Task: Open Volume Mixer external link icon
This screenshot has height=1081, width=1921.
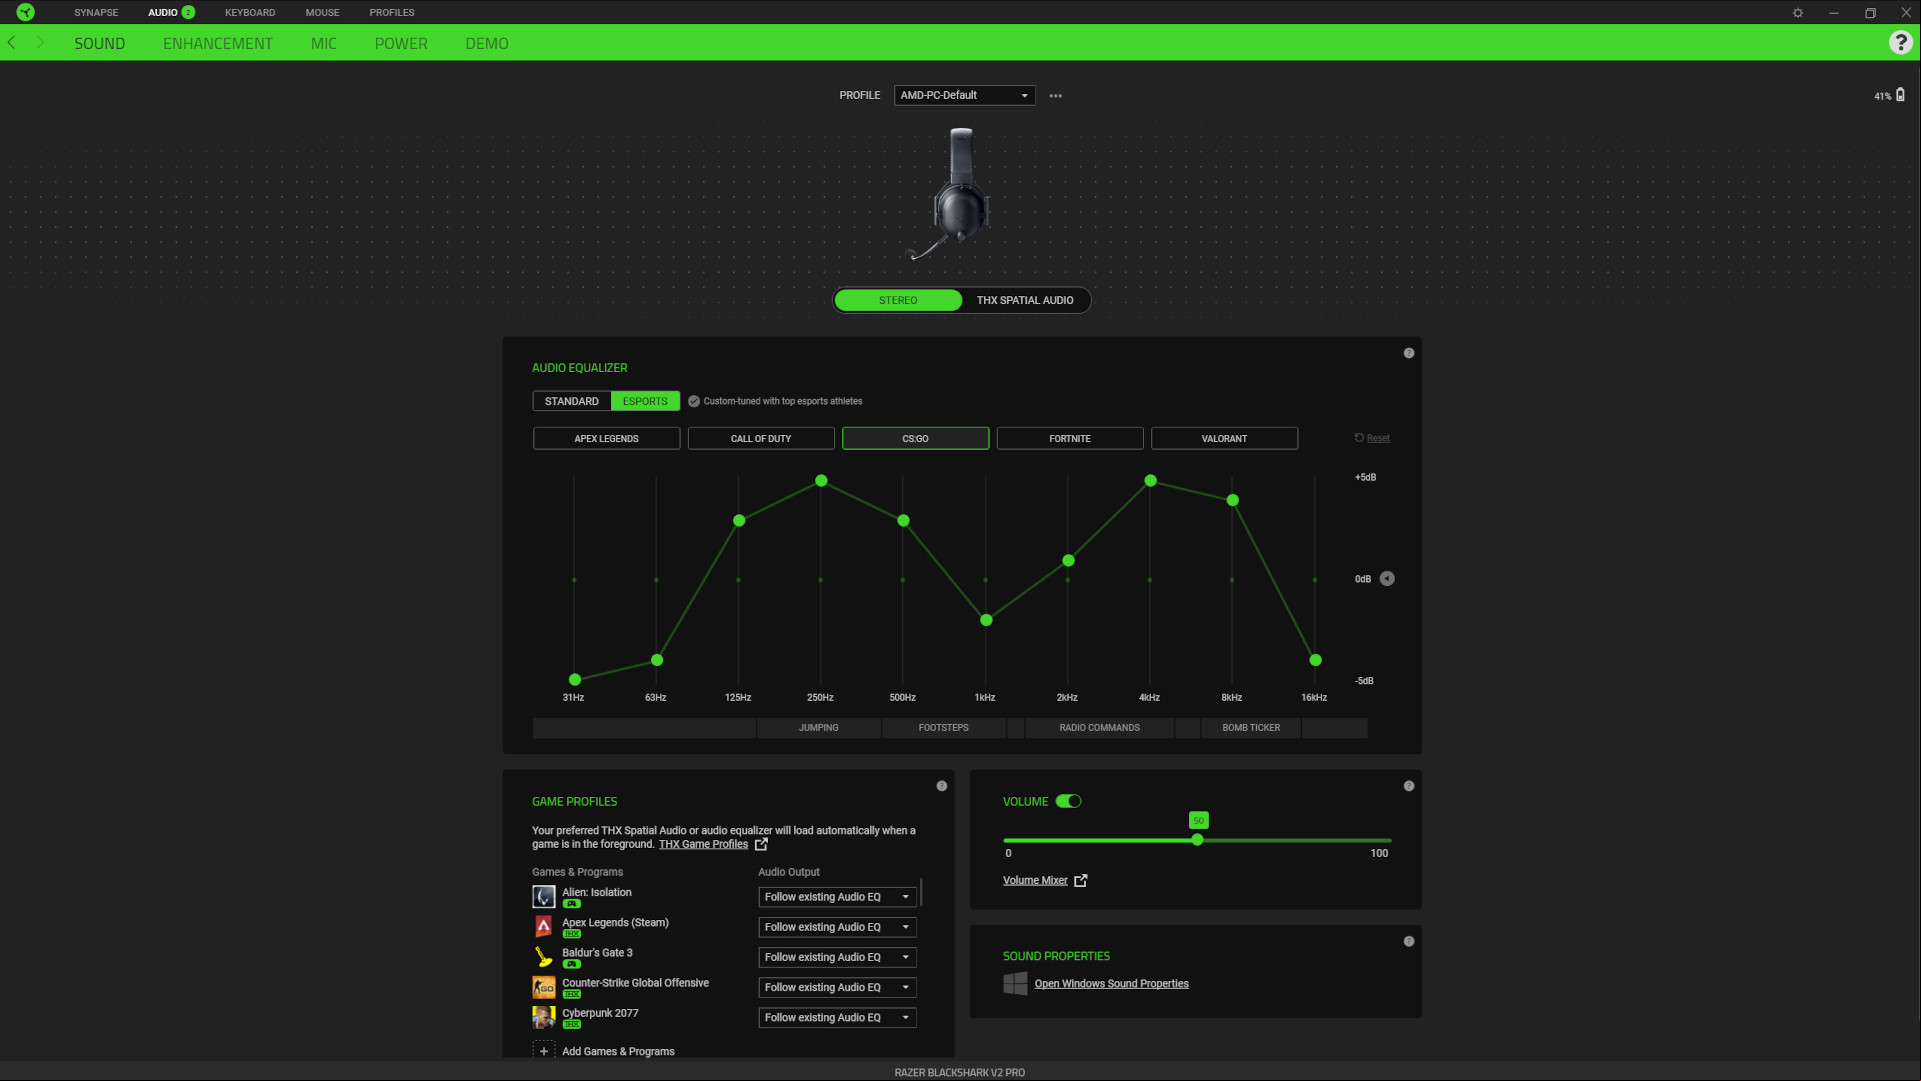Action: click(1080, 880)
